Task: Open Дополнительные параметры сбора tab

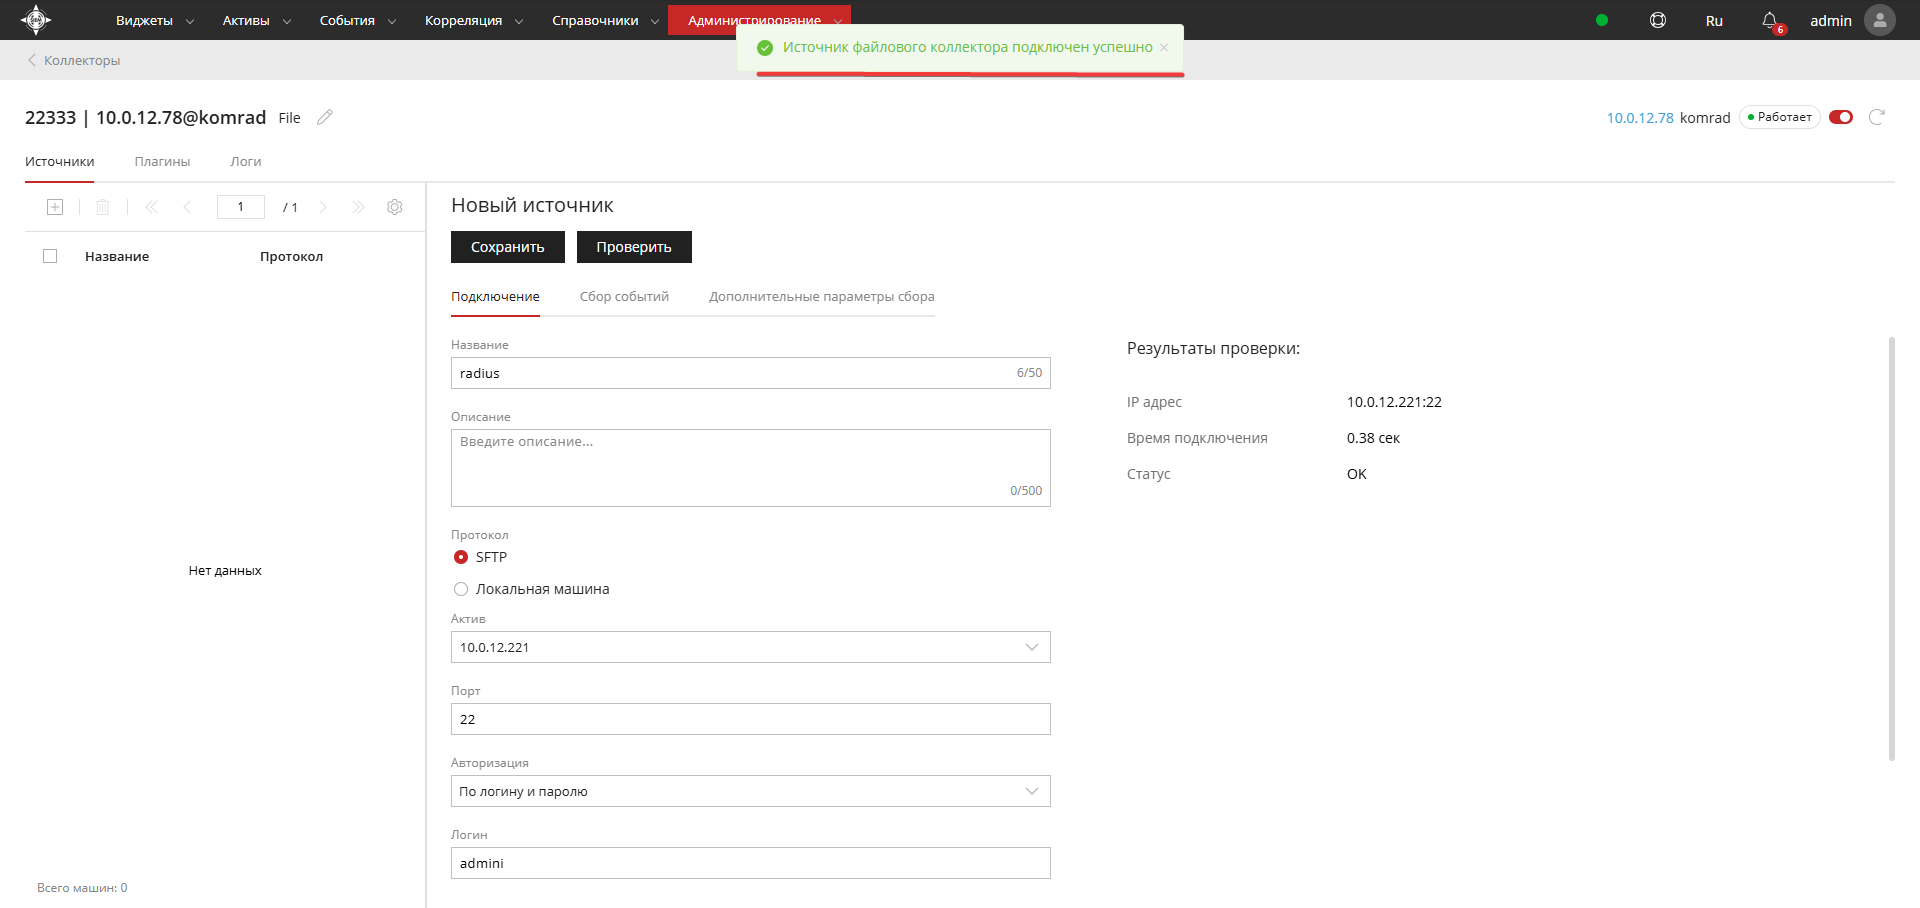Action: click(x=822, y=296)
